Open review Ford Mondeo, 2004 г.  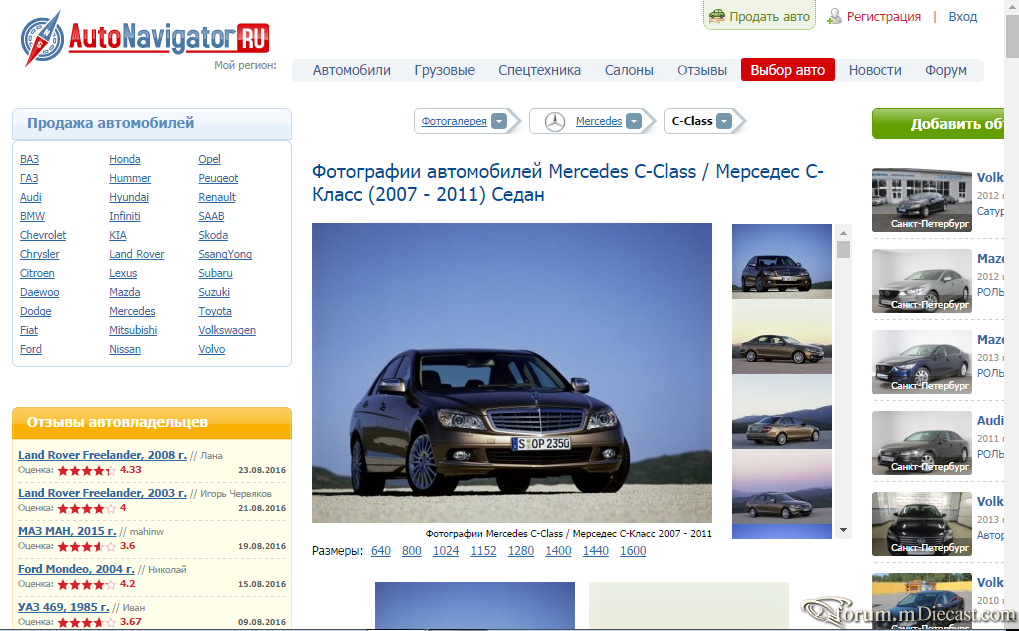76,569
